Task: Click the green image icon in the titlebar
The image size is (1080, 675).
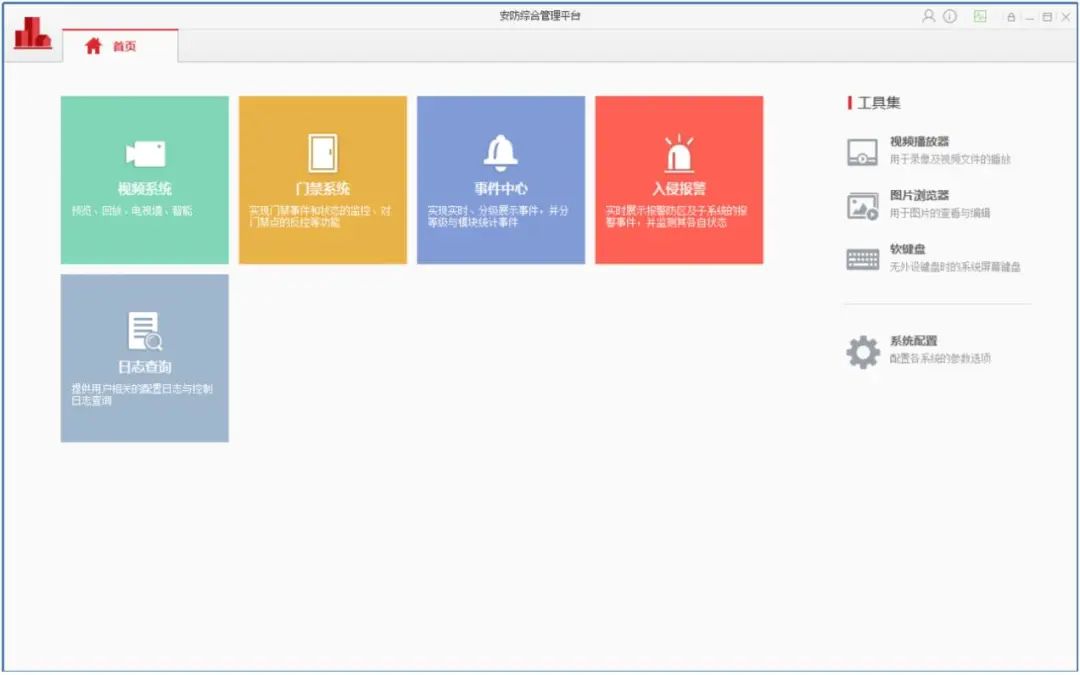Action: click(980, 15)
